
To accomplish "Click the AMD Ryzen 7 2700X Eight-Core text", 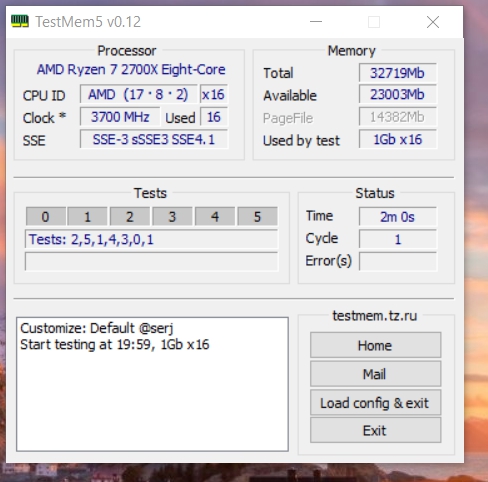I will click(x=131, y=70).
